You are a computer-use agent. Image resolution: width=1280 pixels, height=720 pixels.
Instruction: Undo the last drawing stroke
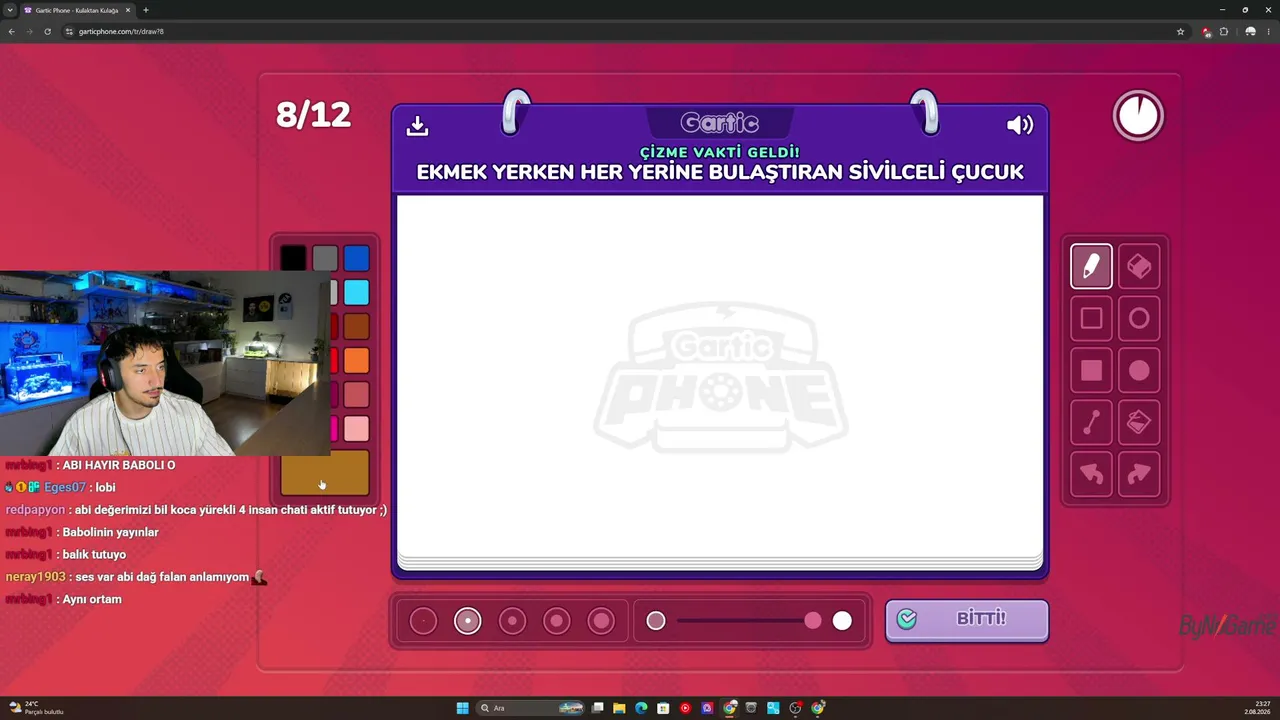1091,475
